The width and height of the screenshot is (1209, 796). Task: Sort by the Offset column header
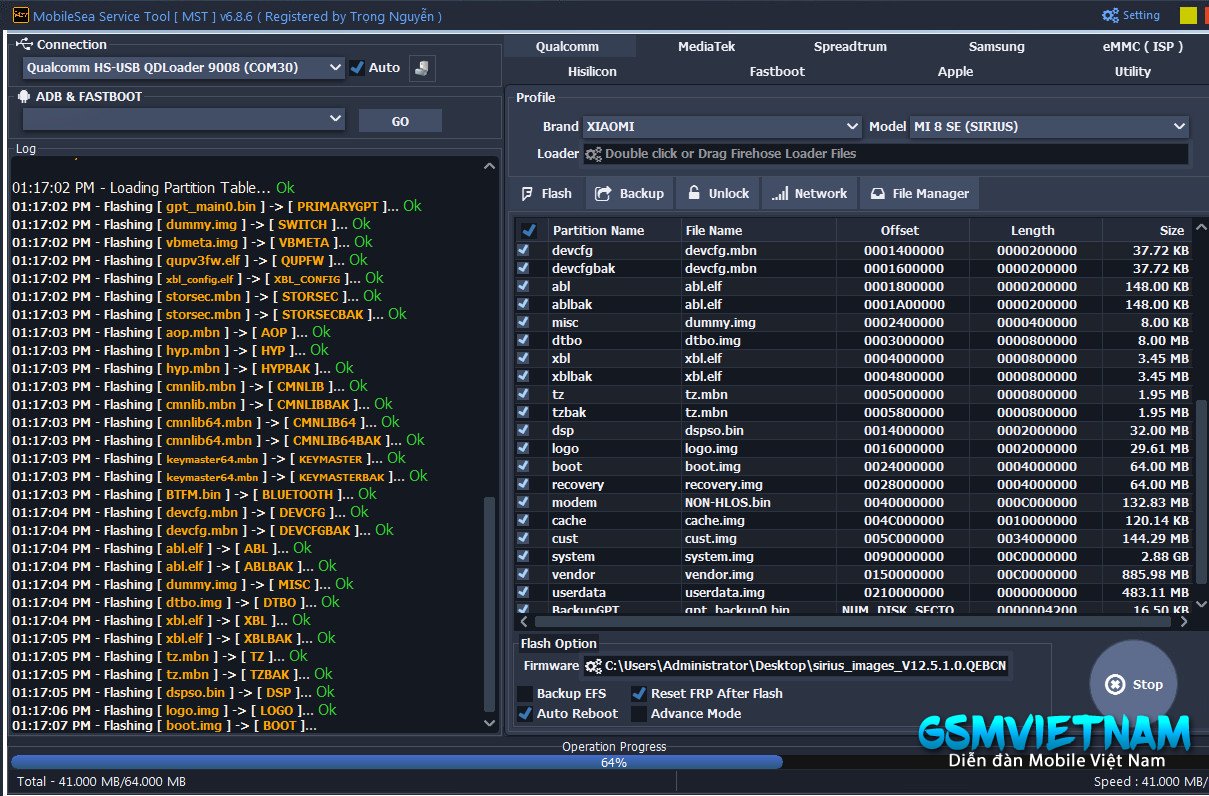tap(903, 230)
